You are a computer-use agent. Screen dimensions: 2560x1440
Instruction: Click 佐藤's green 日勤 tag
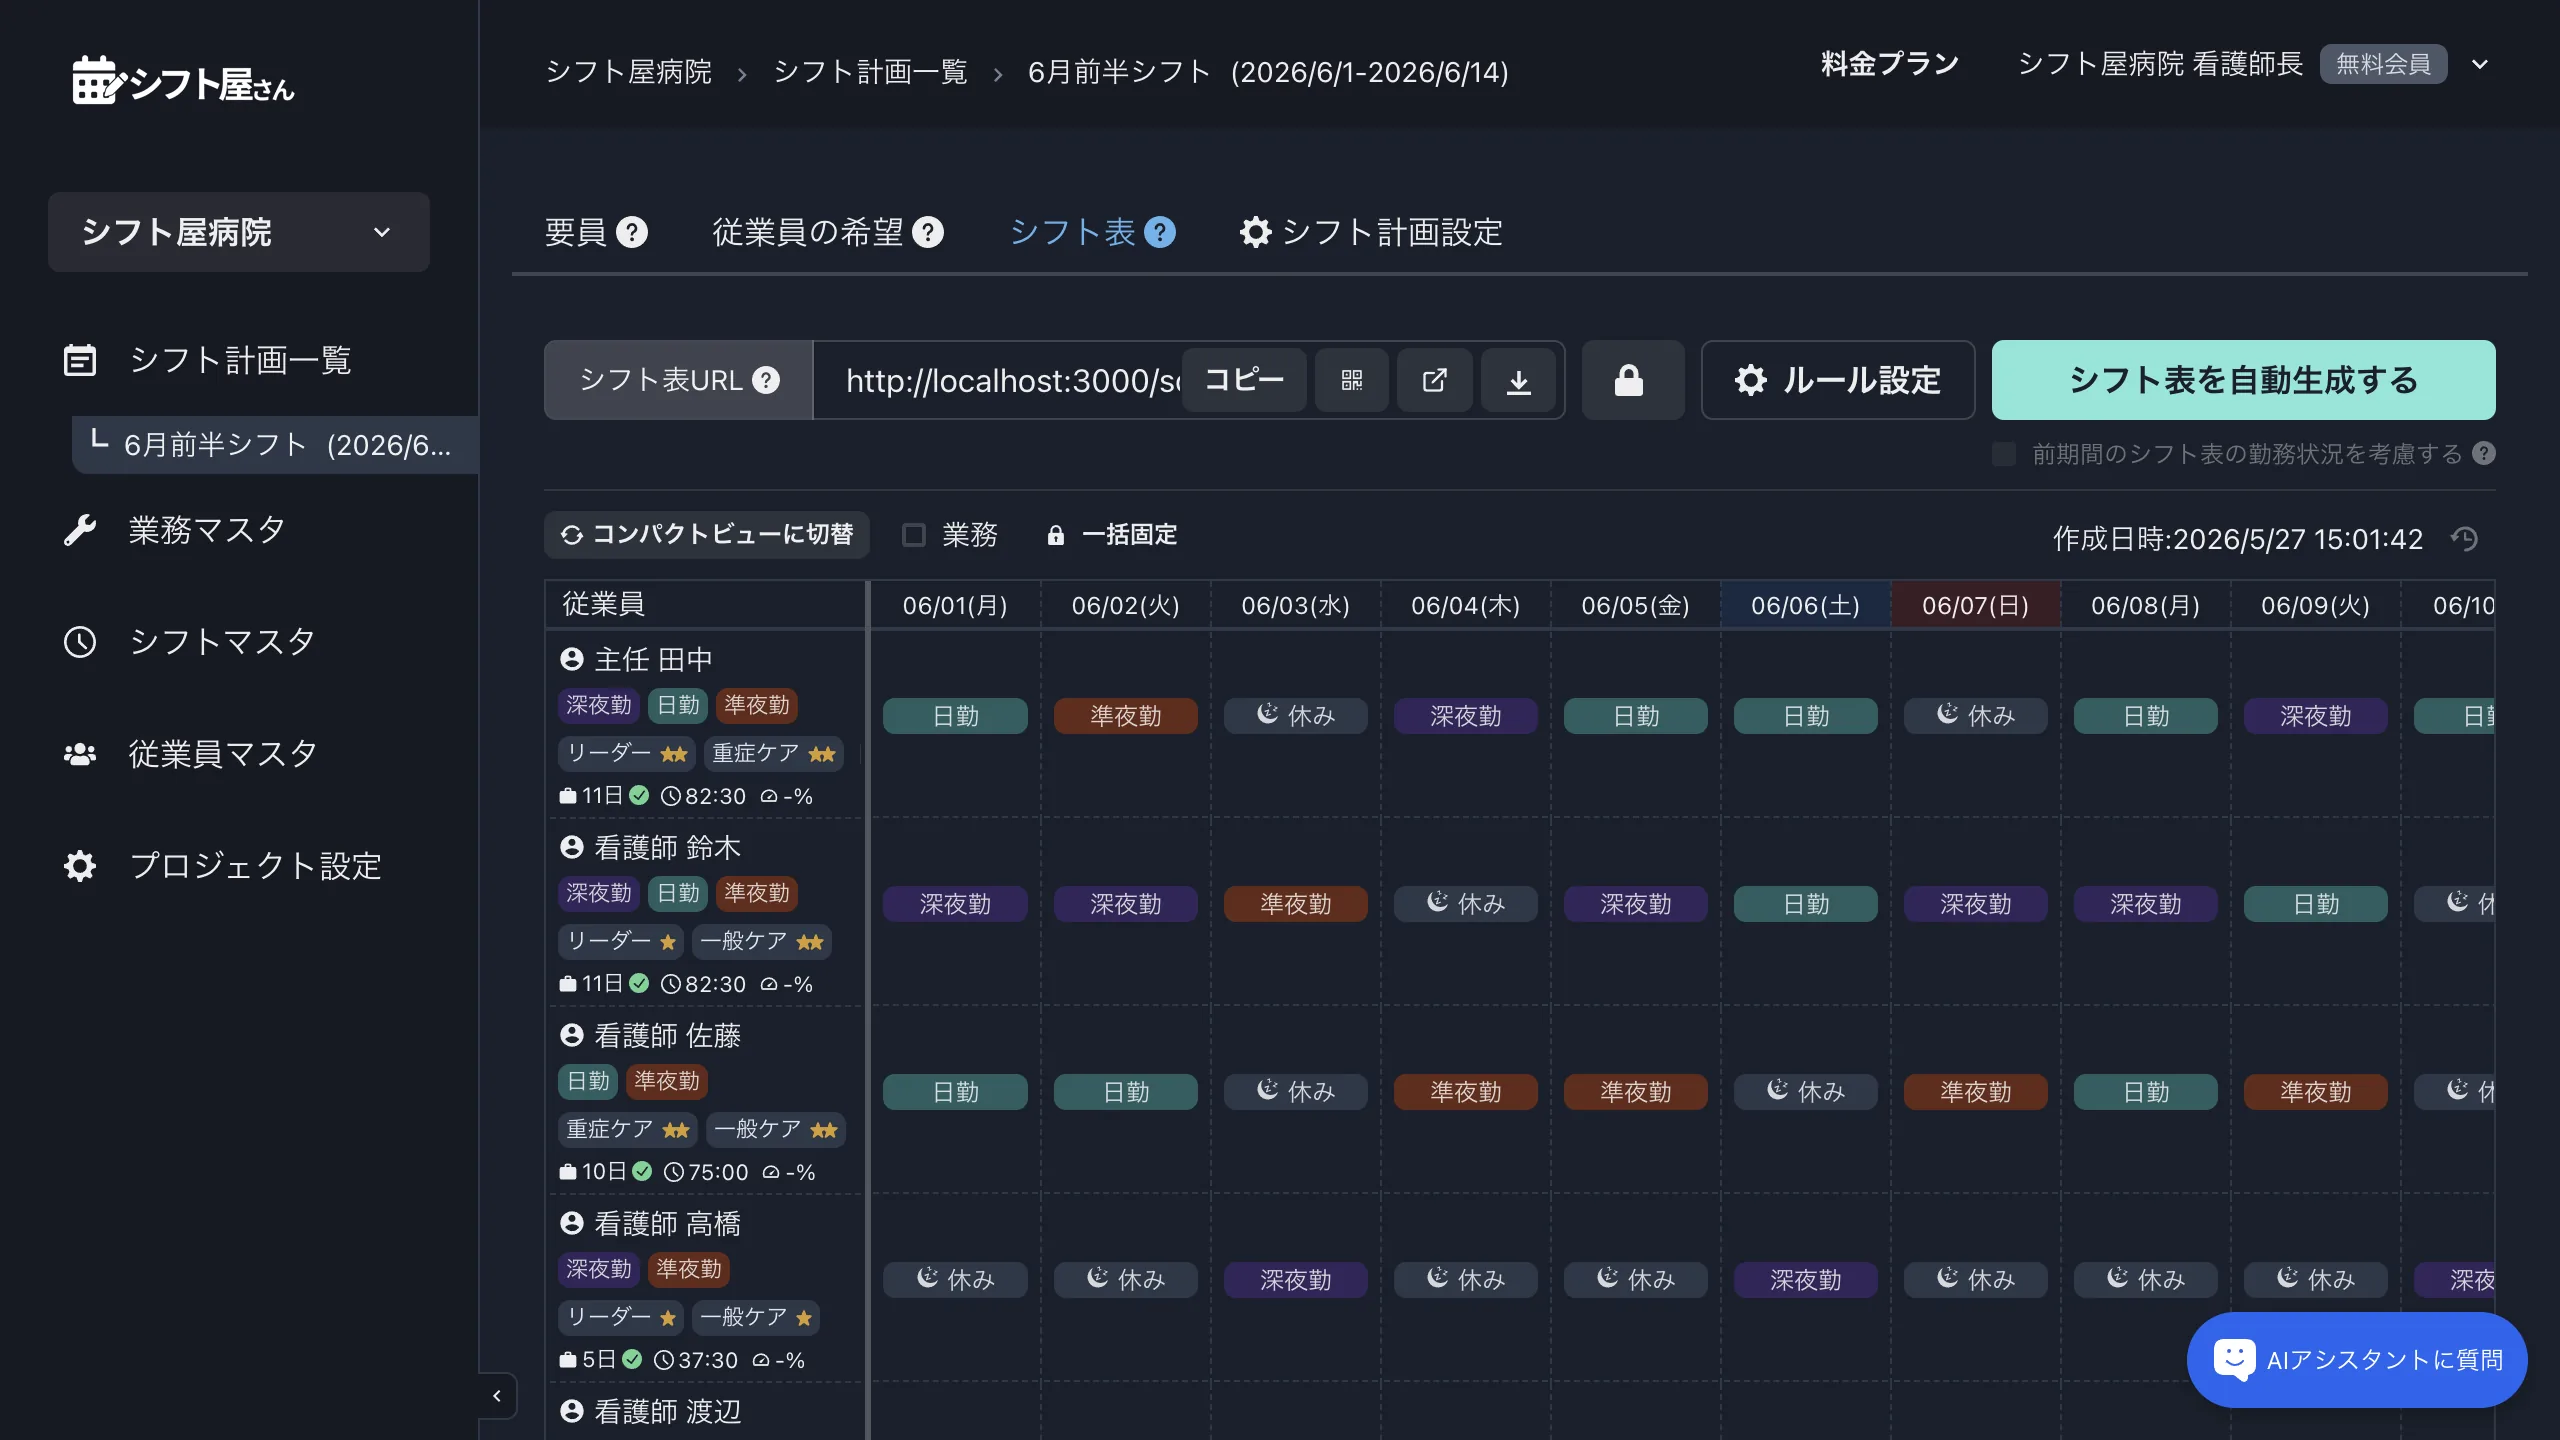point(588,1081)
